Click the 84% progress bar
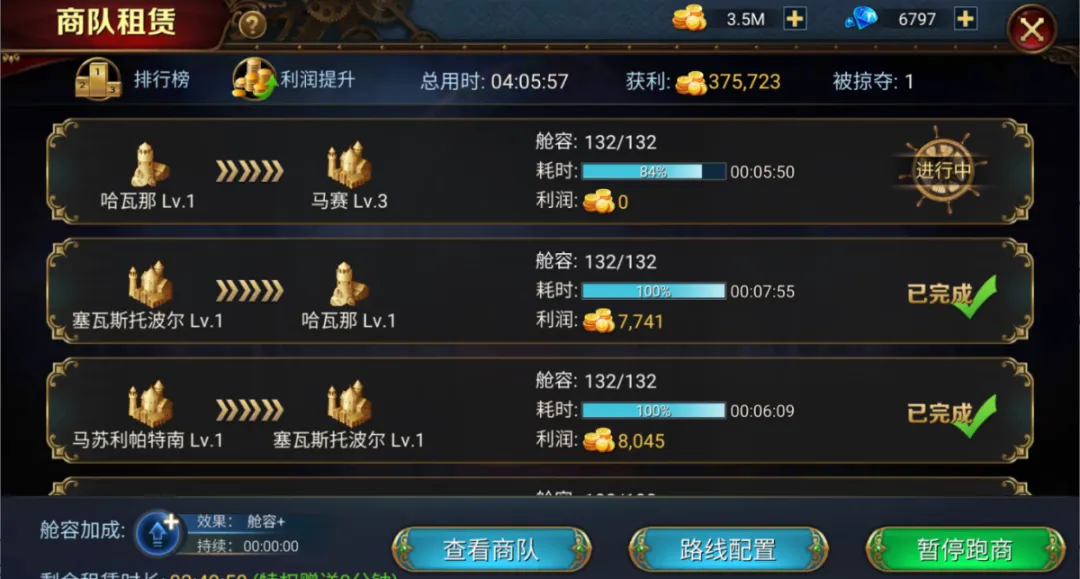This screenshot has height=579, width=1080. pyautogui.click(x=654, y=171)
